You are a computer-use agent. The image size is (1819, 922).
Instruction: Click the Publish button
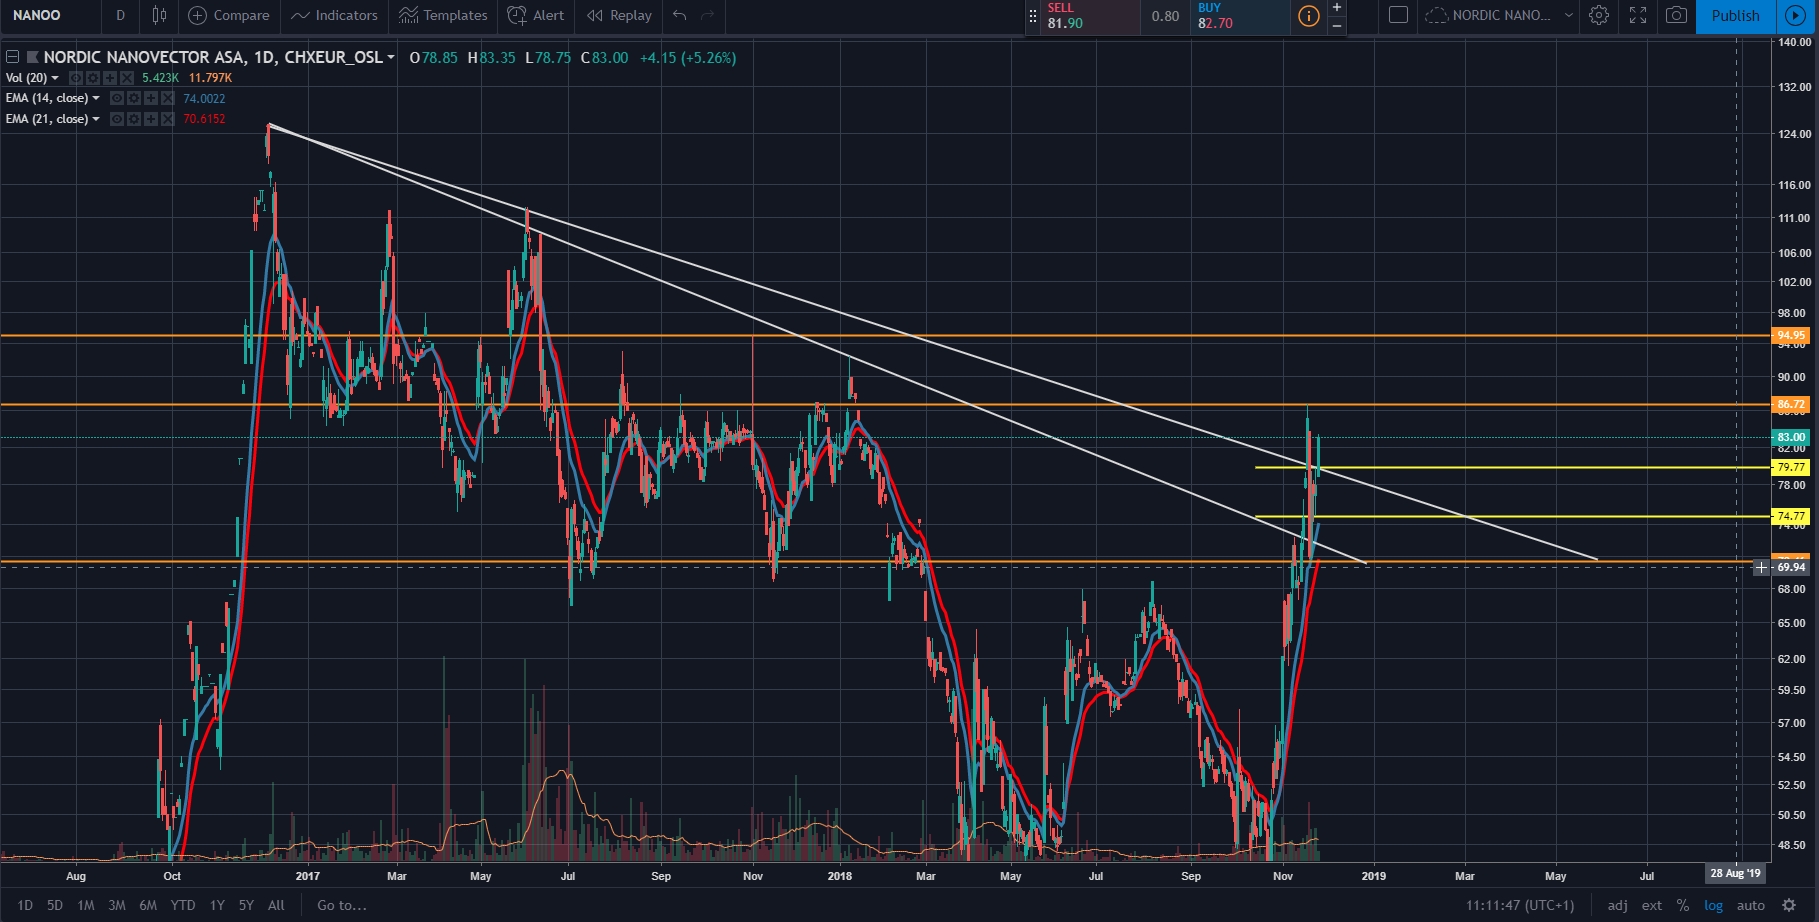1736,16
